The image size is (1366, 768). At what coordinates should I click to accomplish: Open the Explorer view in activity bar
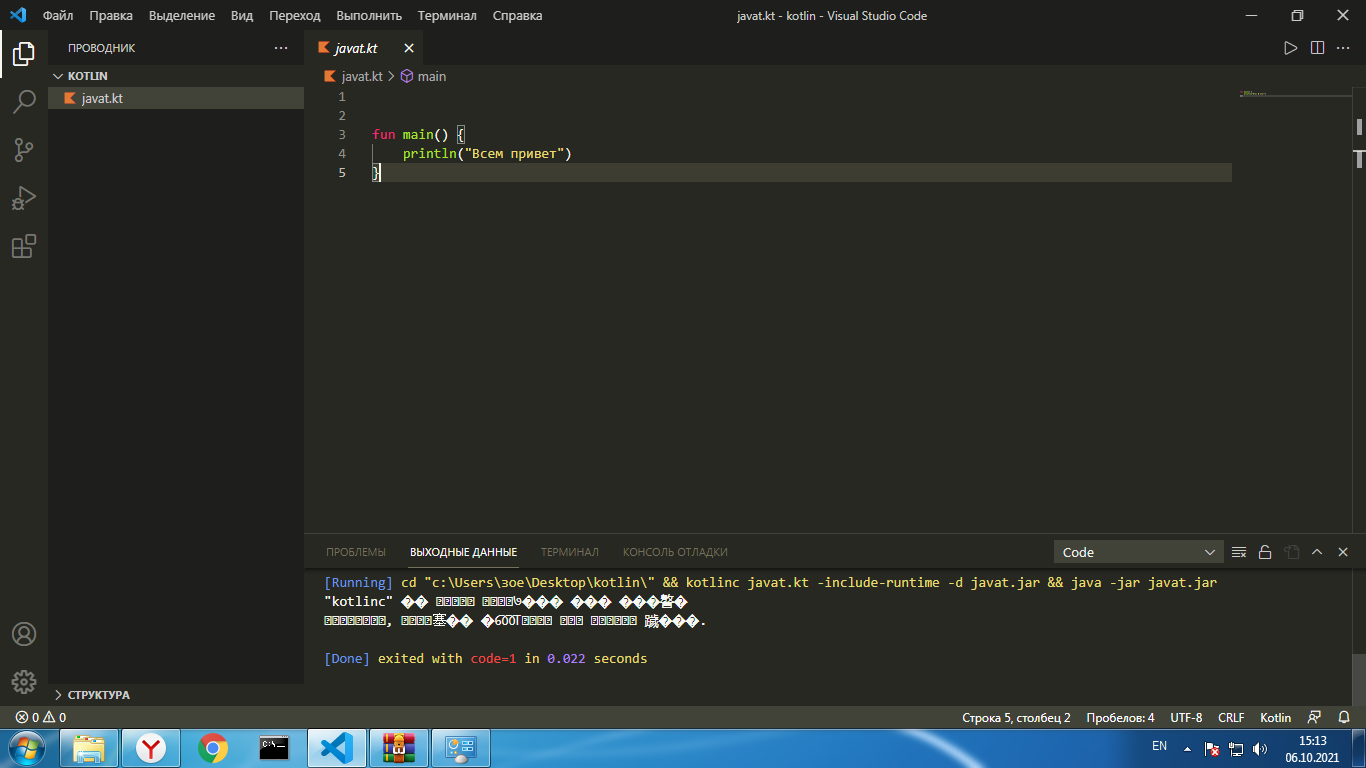point(24,54)
